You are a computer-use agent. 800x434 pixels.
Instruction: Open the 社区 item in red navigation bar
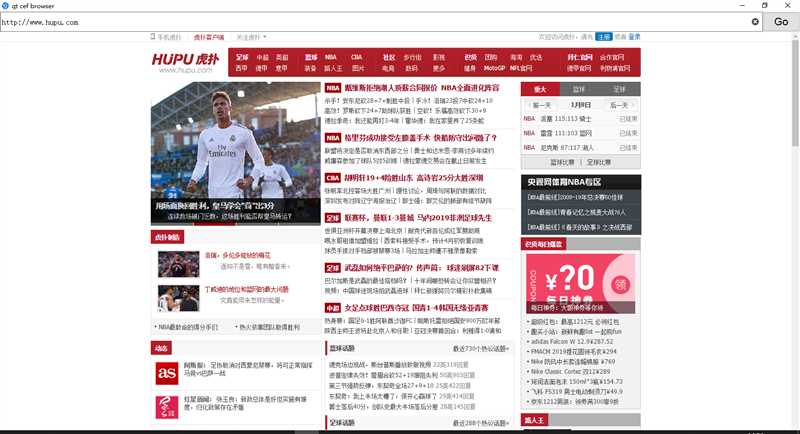click(389, 57)
